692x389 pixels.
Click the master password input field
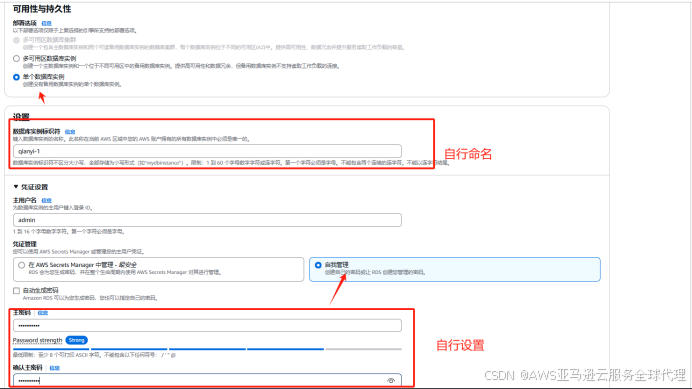pyautogui.click(x=207, y=325)
